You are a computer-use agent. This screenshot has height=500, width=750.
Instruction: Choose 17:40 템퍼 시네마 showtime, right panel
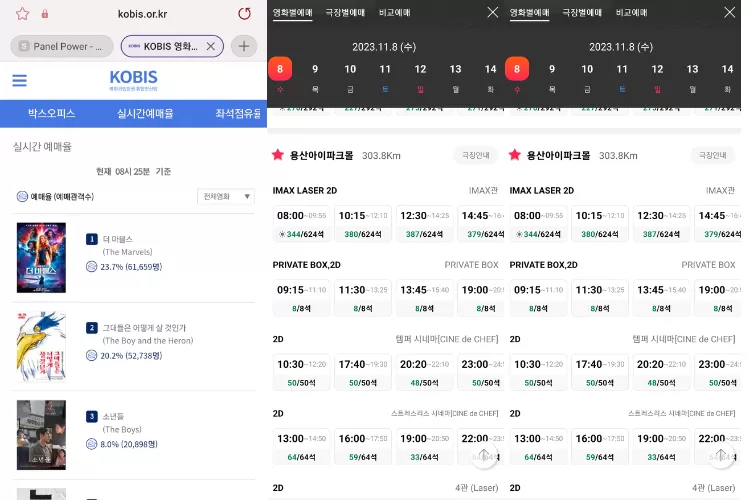coord(600,373)
